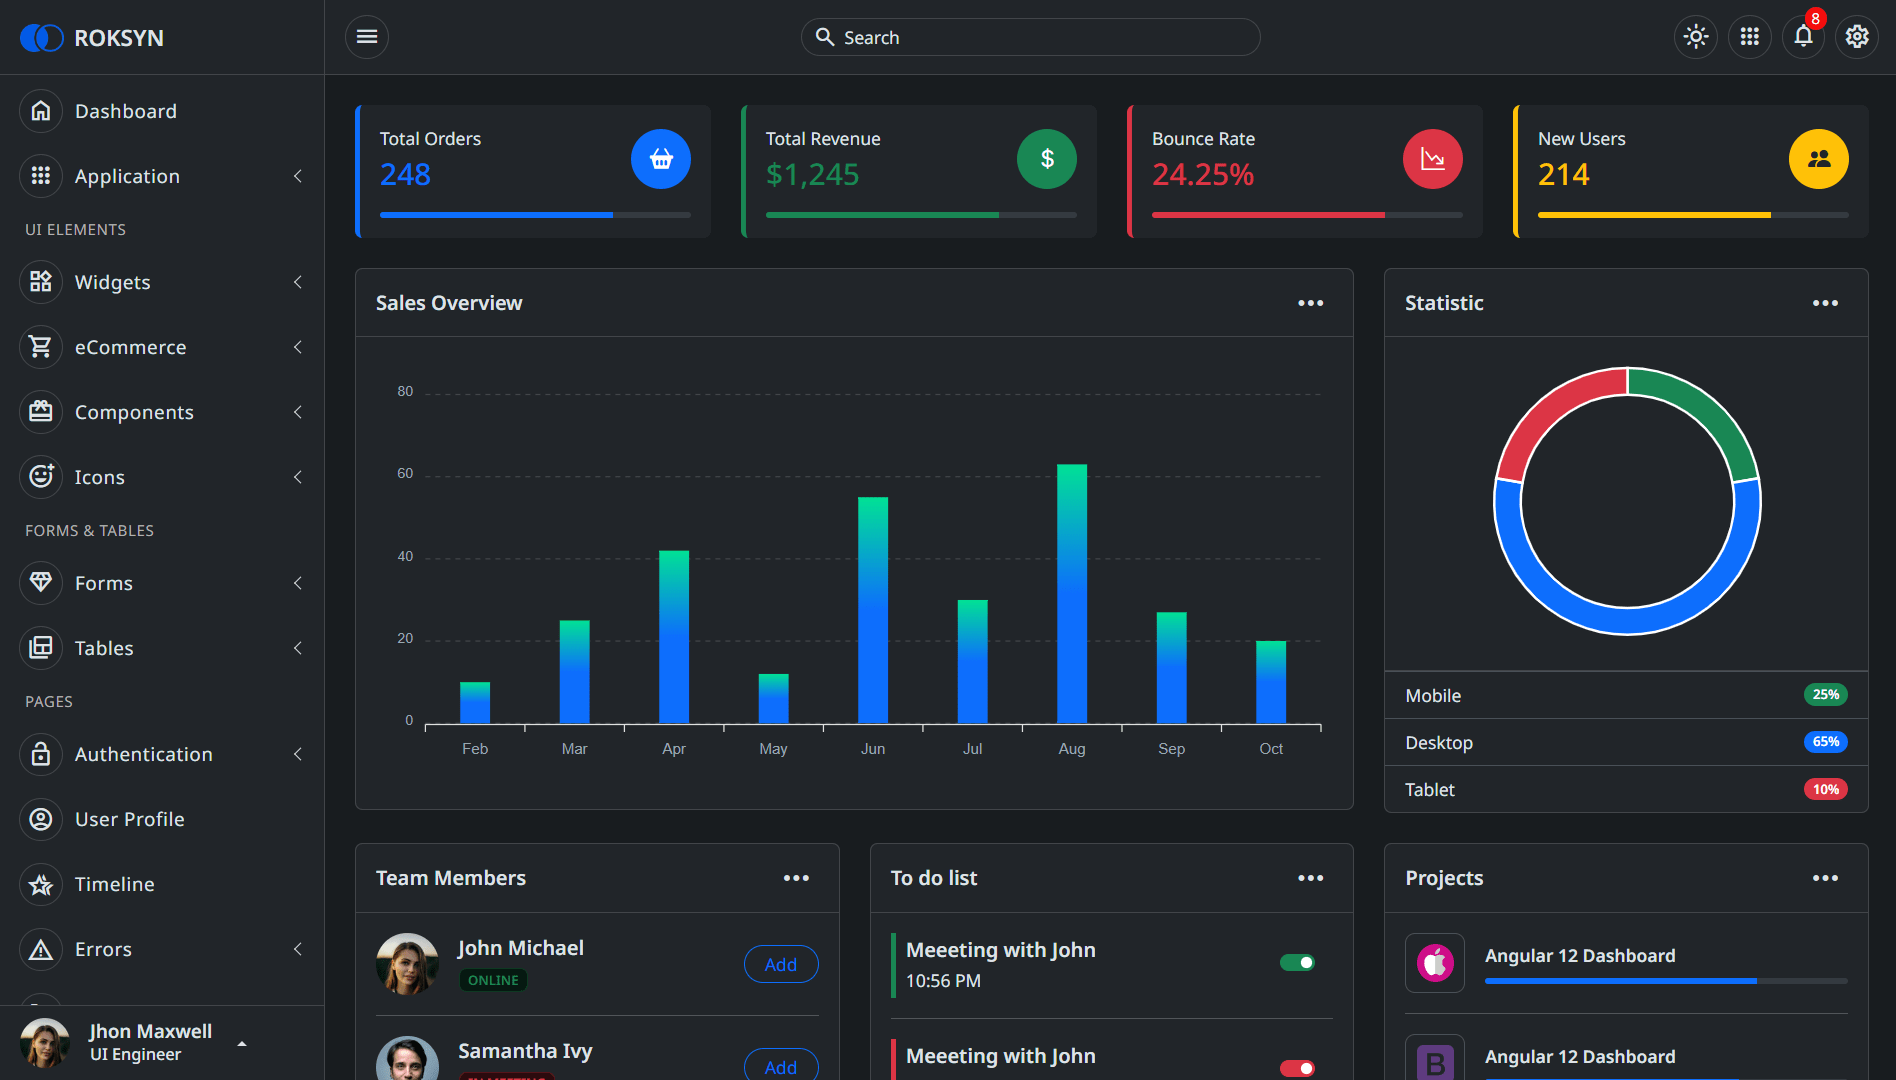Focus the Search input field

(x=1030, y=37)
